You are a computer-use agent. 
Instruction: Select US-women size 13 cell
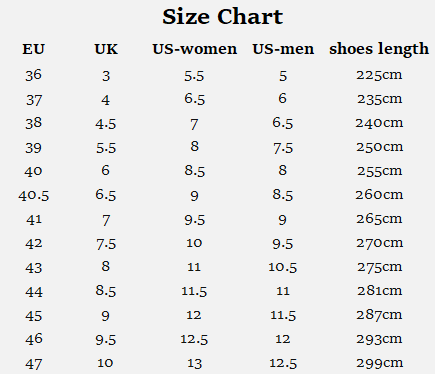(x=194, y=363)
